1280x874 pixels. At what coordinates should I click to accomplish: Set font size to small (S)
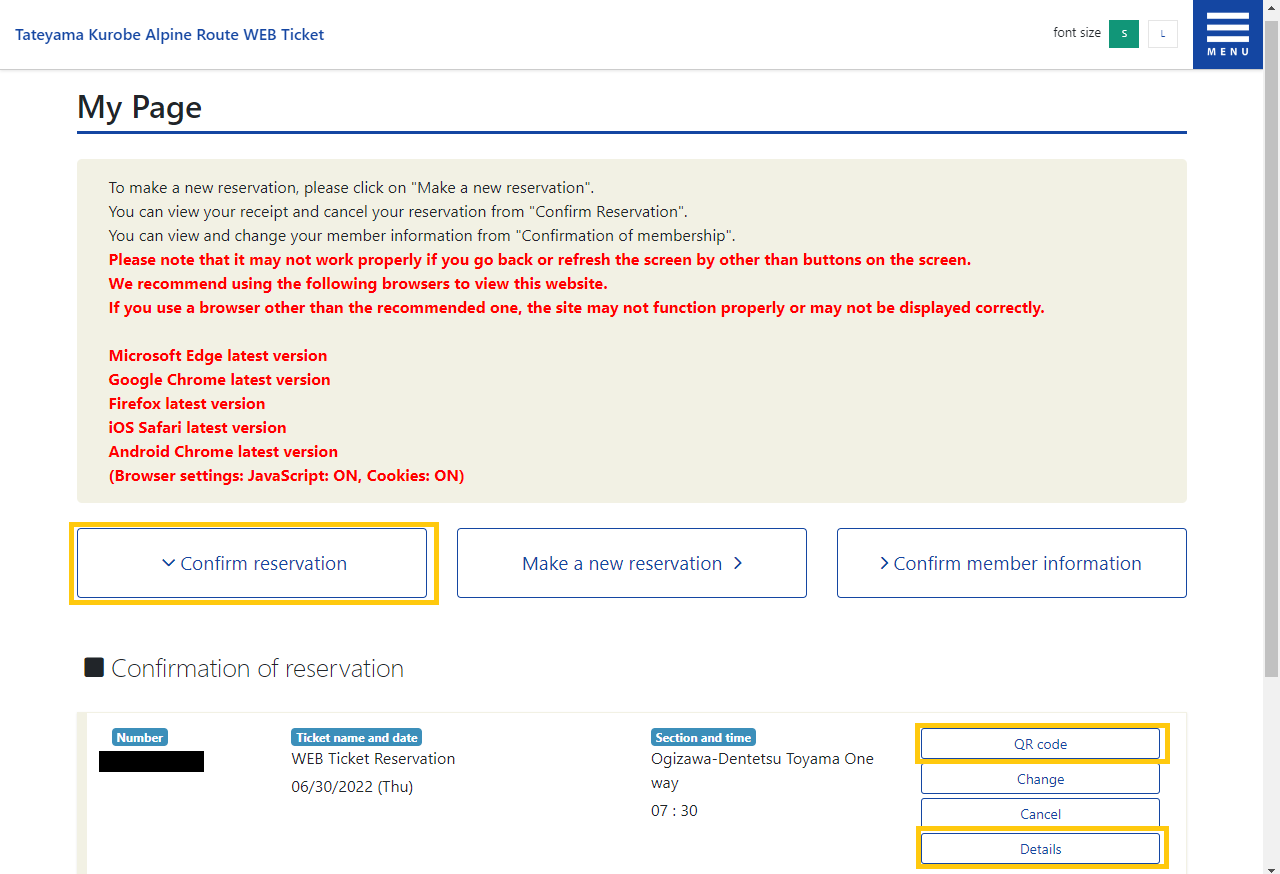[x=1123, y=34]
